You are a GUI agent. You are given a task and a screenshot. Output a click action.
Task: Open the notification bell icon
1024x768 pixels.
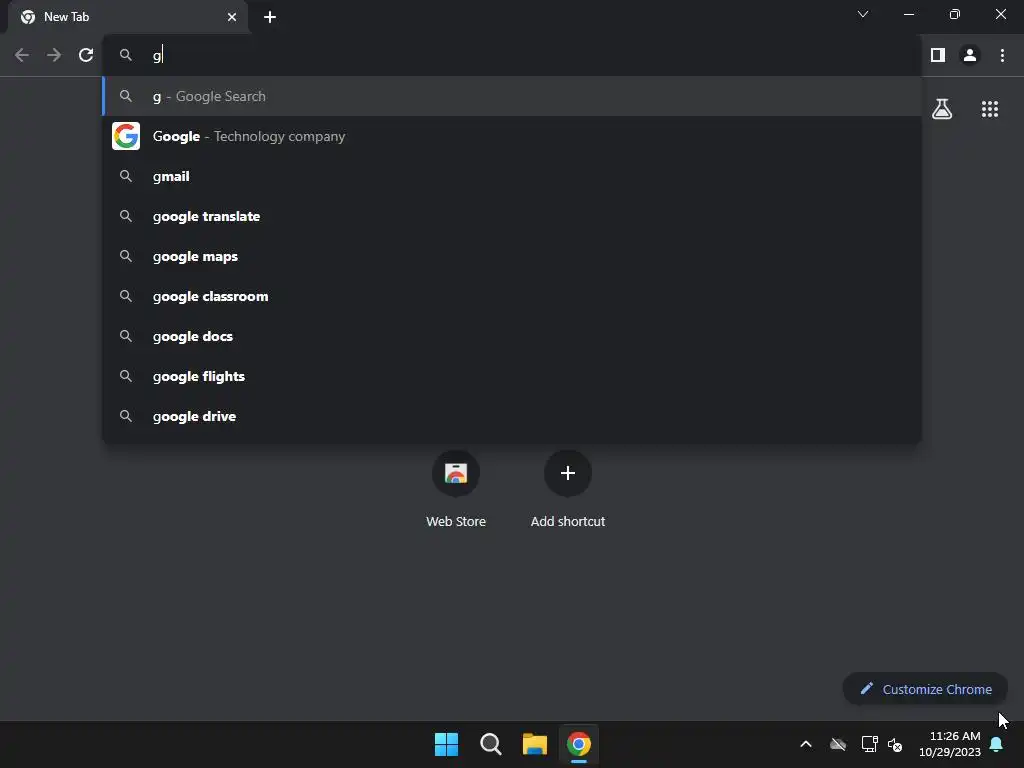[x=997, y=744]
